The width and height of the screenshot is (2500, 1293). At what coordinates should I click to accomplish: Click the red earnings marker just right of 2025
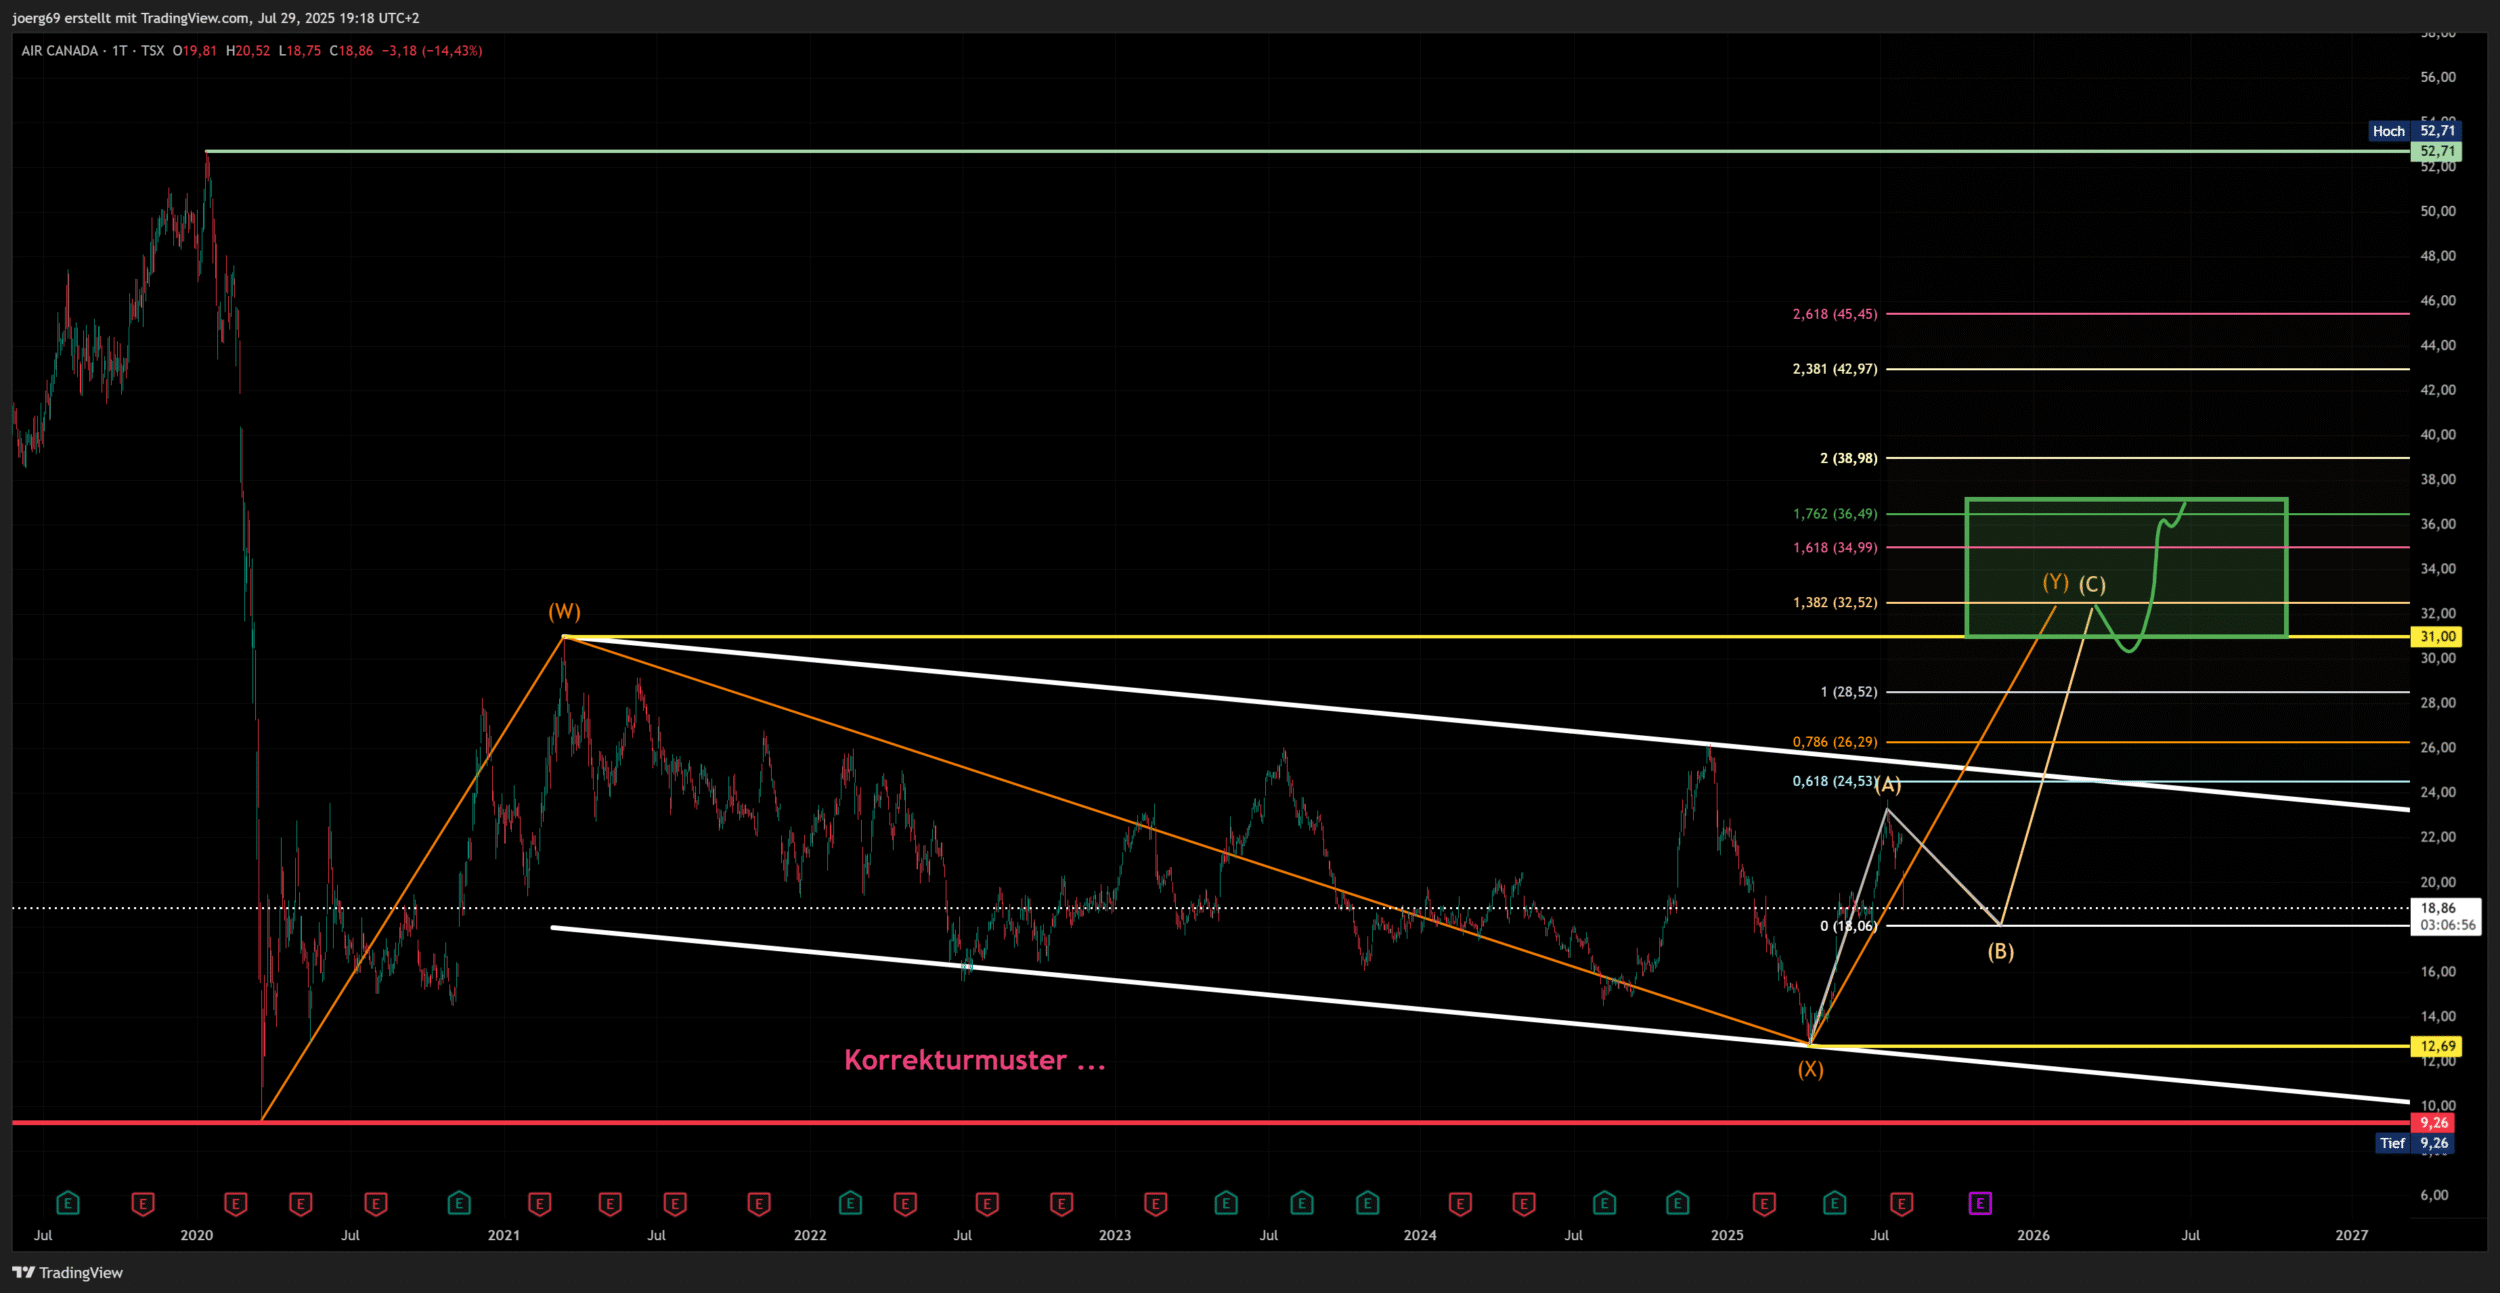[x=1764, y=1204]
